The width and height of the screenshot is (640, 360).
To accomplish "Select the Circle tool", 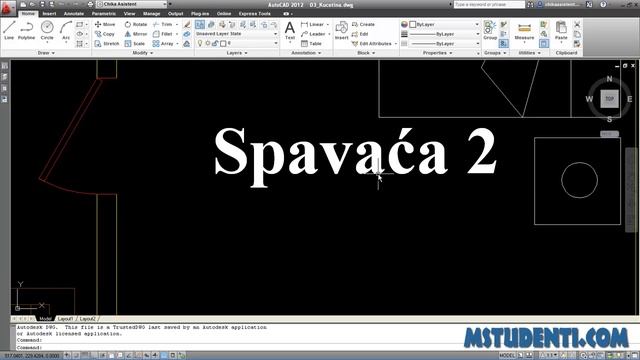I will click(47, 31).
